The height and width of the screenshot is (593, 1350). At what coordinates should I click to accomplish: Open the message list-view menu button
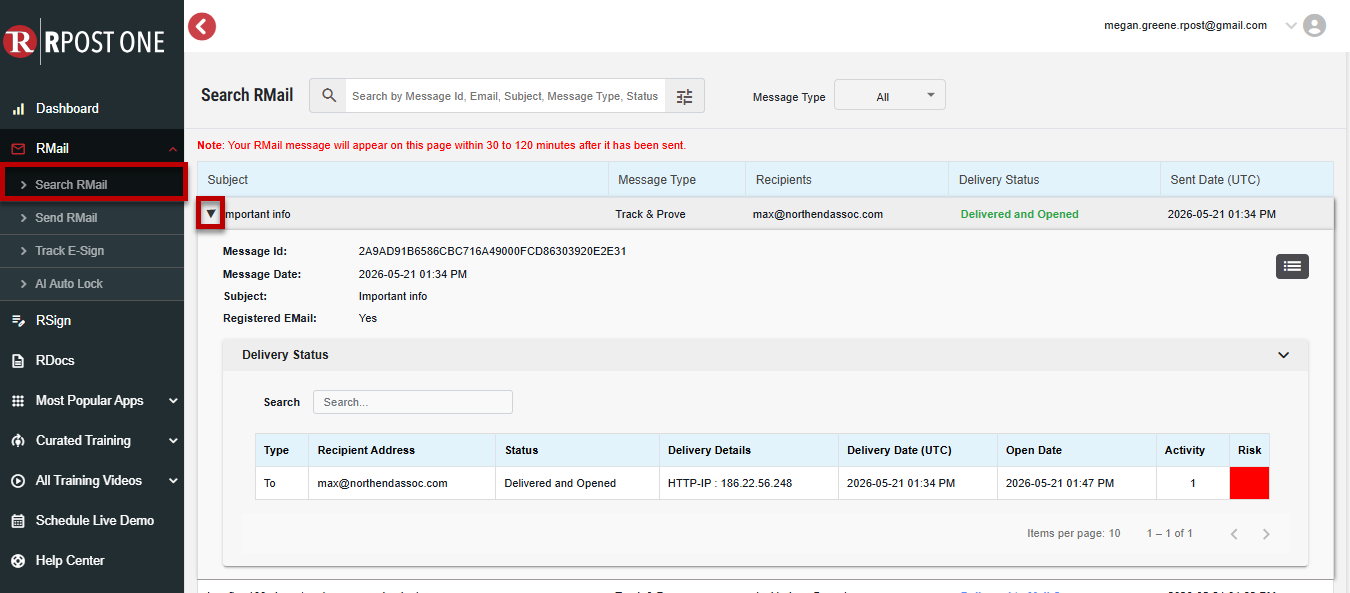click(x=1292, y=266)
